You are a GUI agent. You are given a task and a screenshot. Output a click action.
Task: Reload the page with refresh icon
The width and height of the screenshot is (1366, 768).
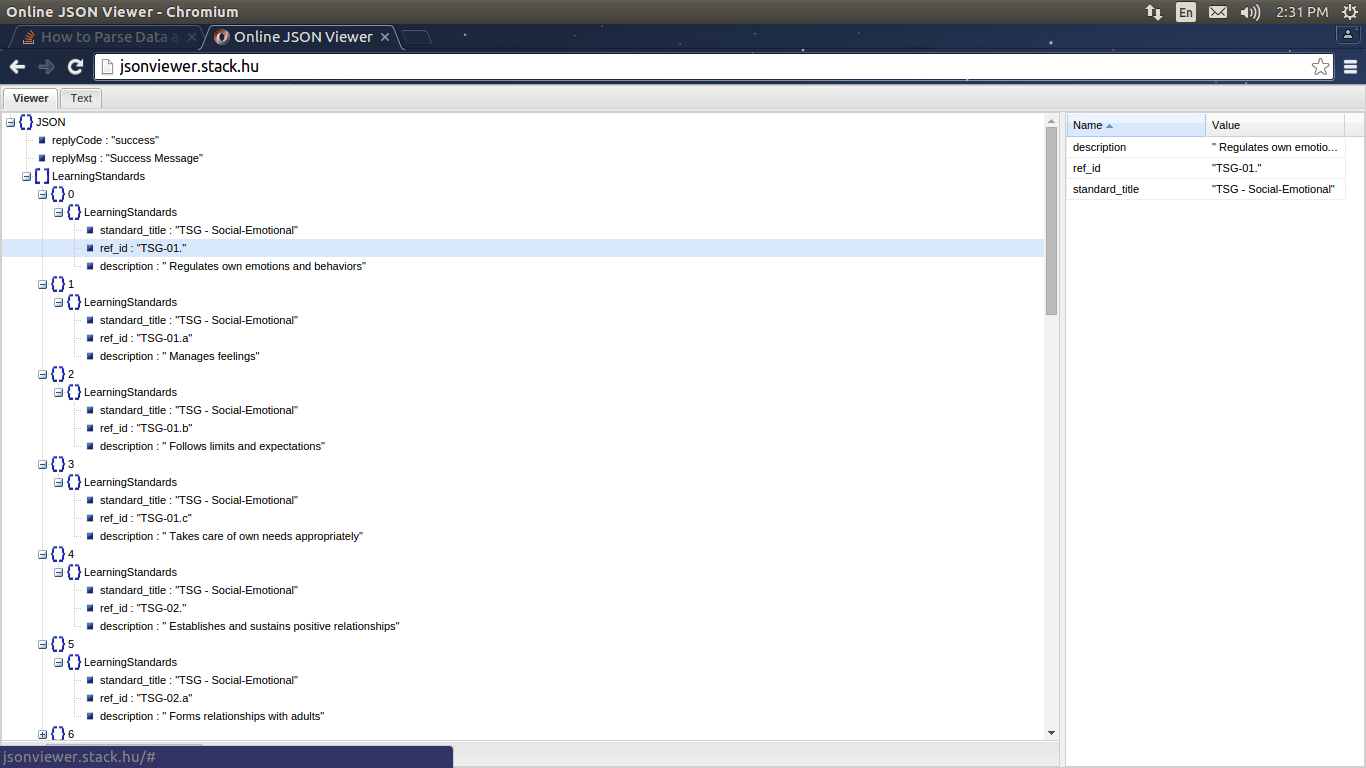(x=75, y=67)
